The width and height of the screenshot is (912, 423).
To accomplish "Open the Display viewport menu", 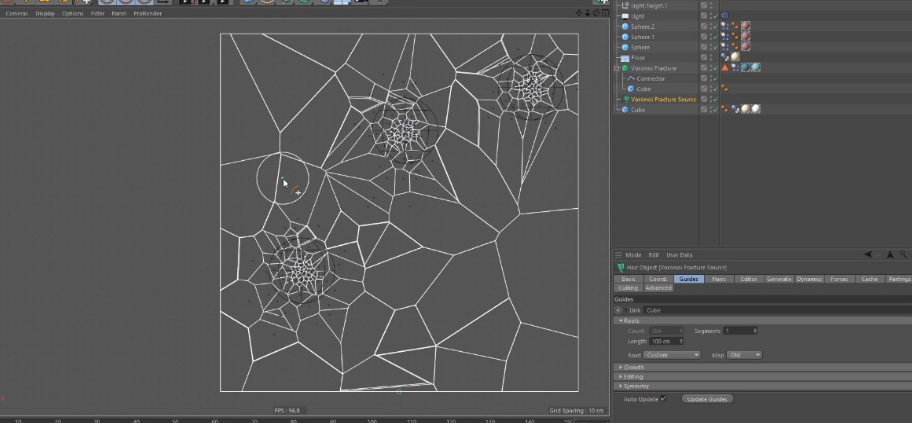I will click(x=45, y=13).
